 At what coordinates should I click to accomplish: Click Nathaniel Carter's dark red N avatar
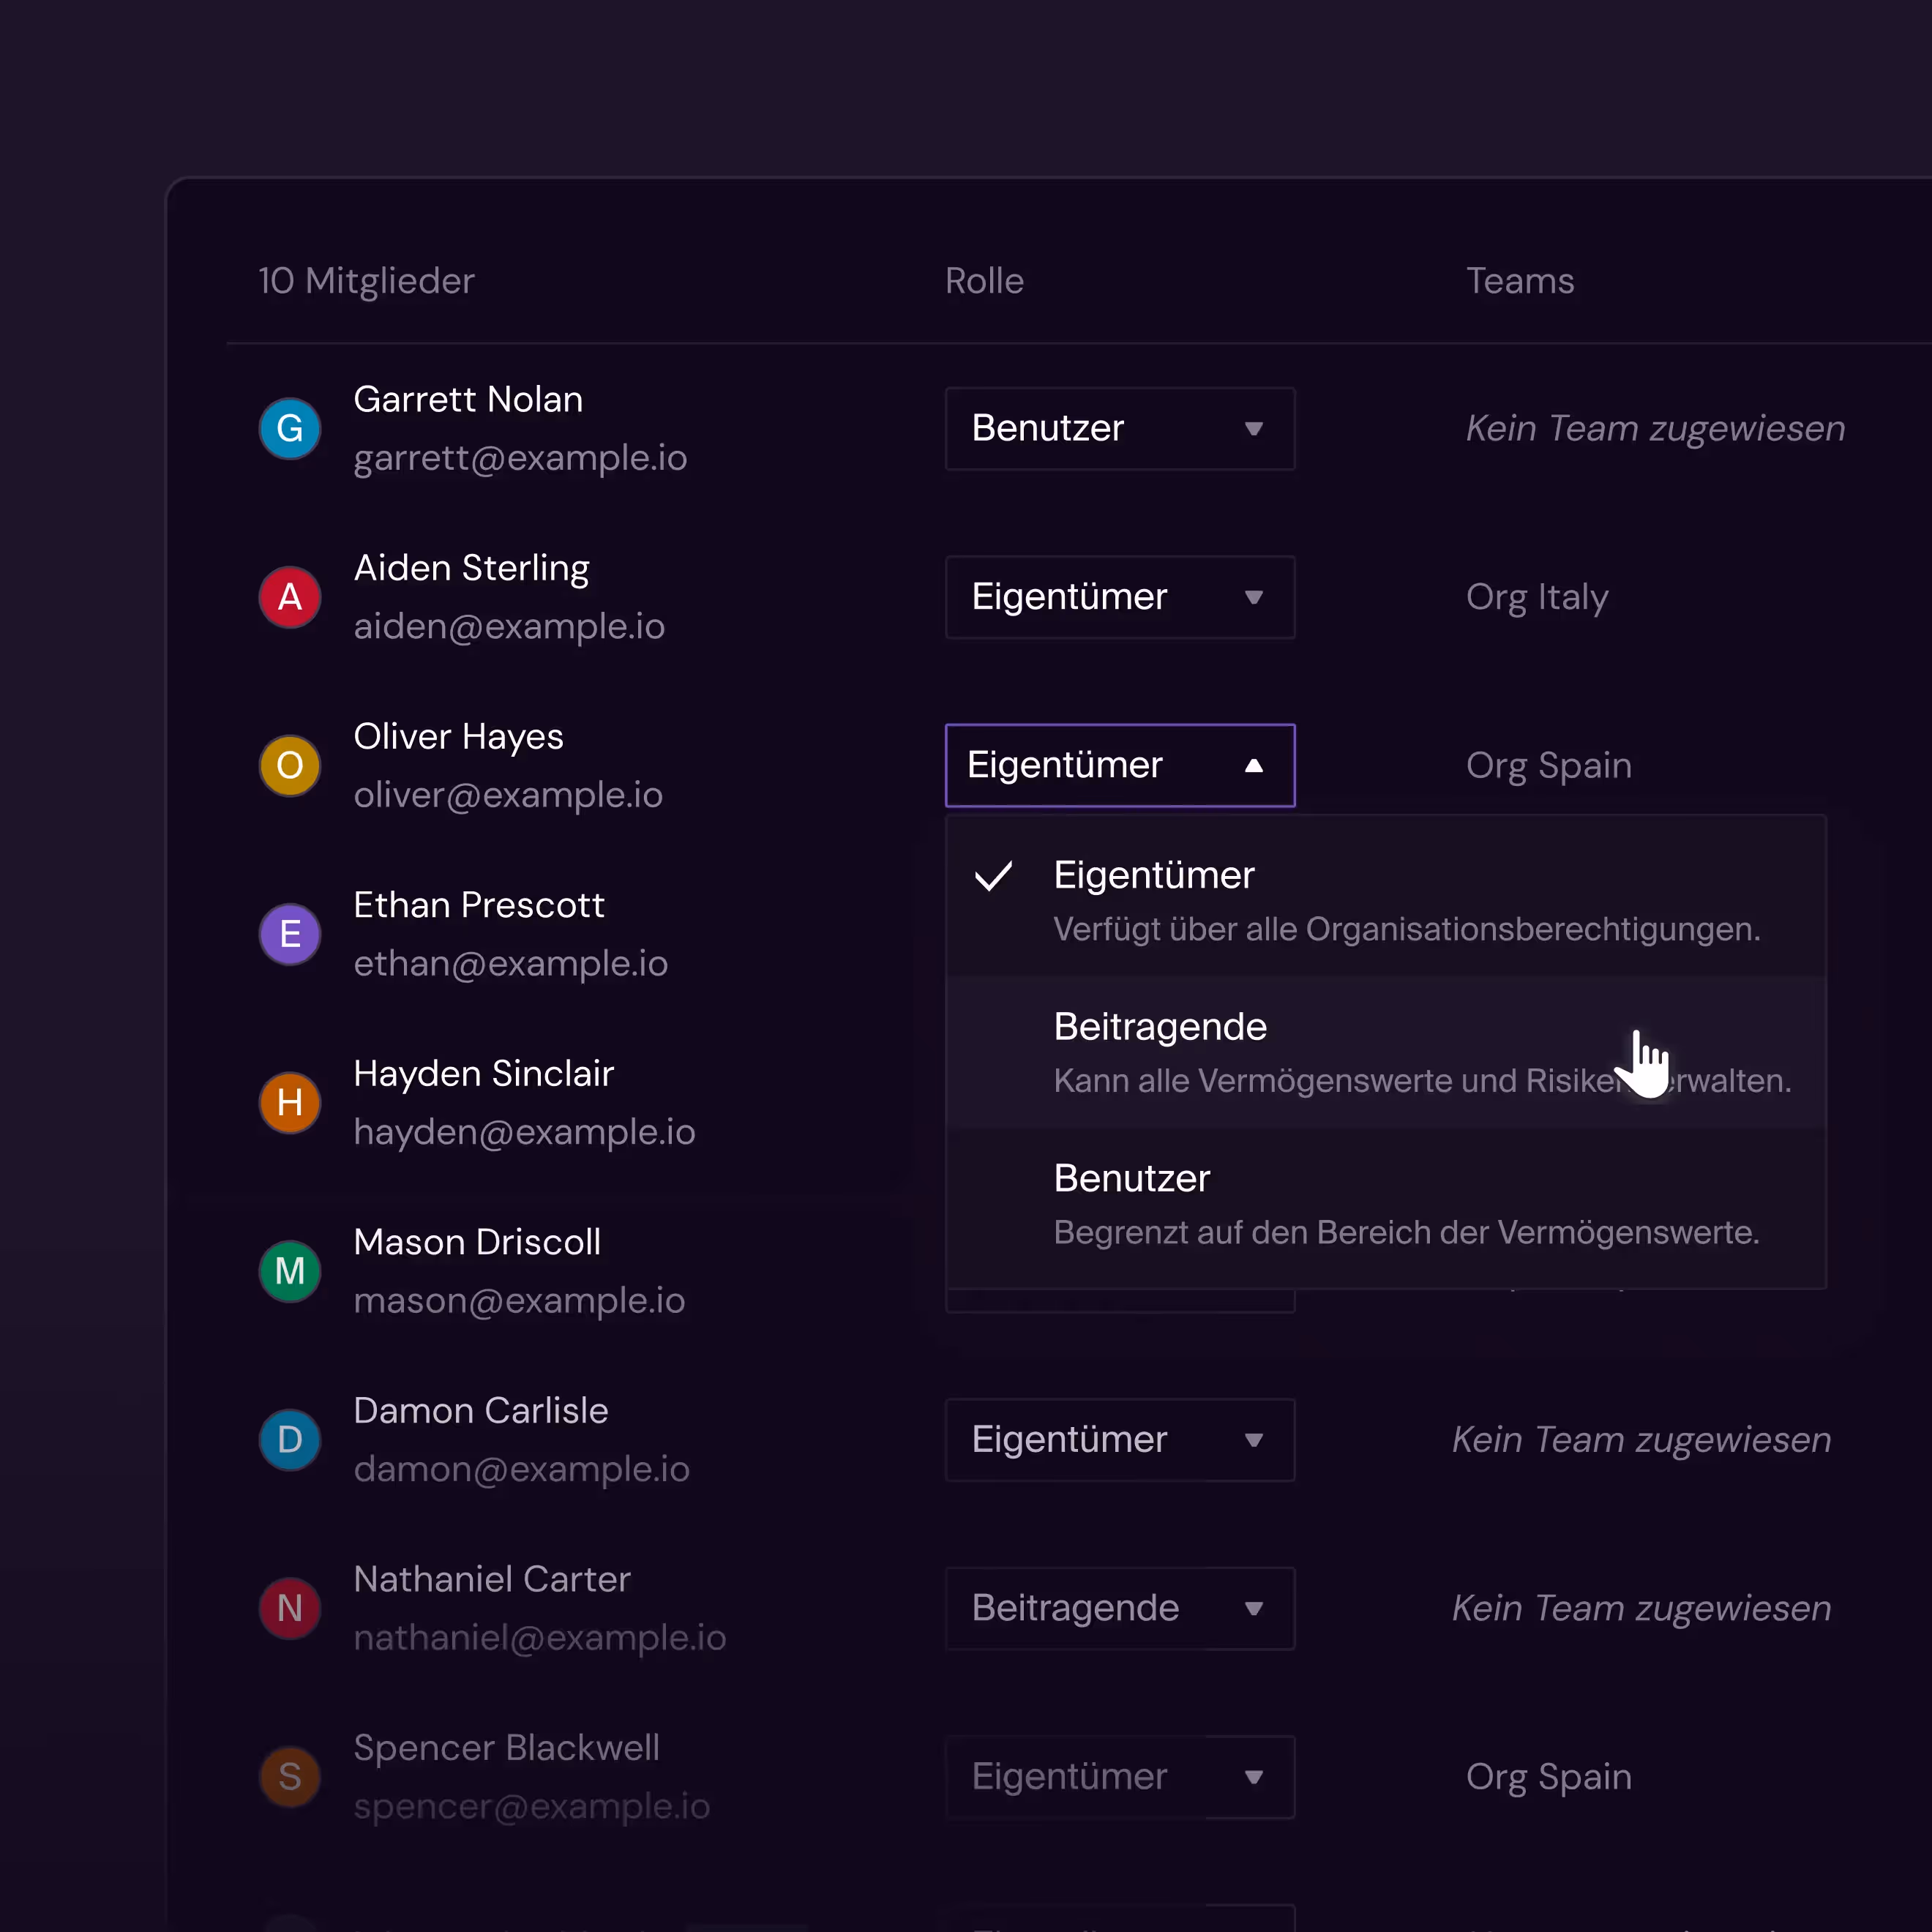tap(290, 1608)
